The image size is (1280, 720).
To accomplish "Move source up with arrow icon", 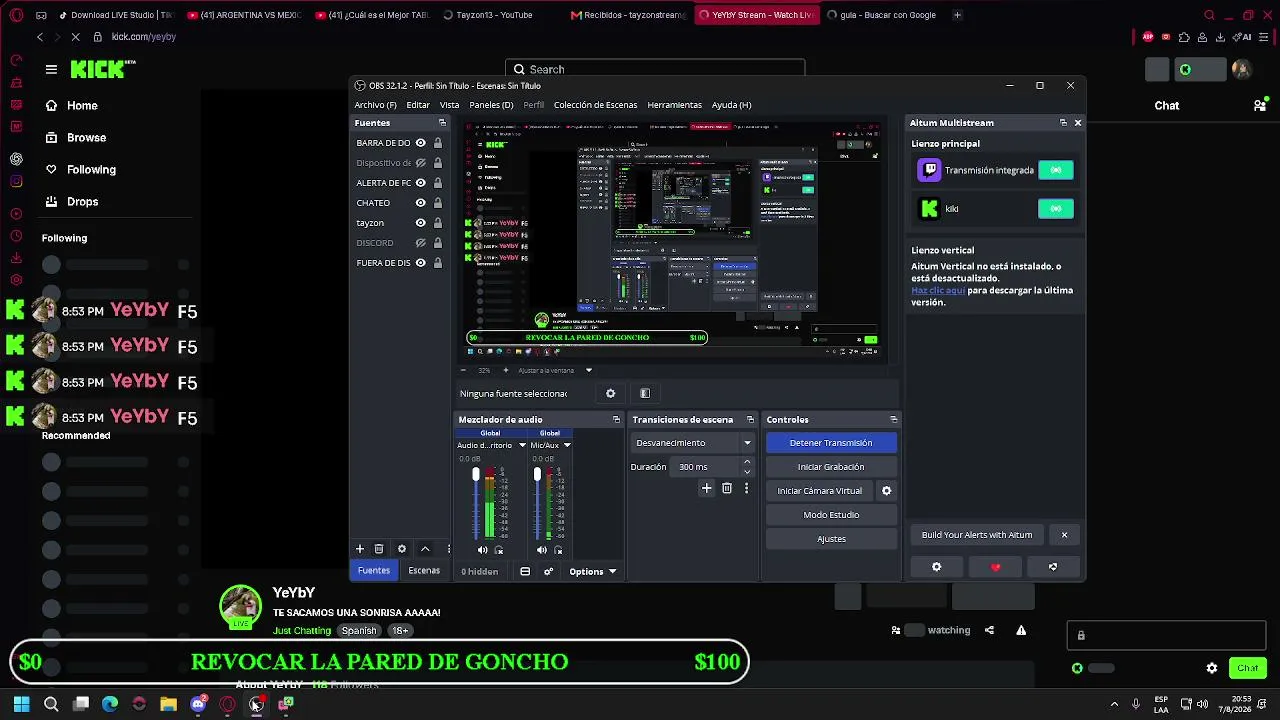I will click(x=425, y=549).
